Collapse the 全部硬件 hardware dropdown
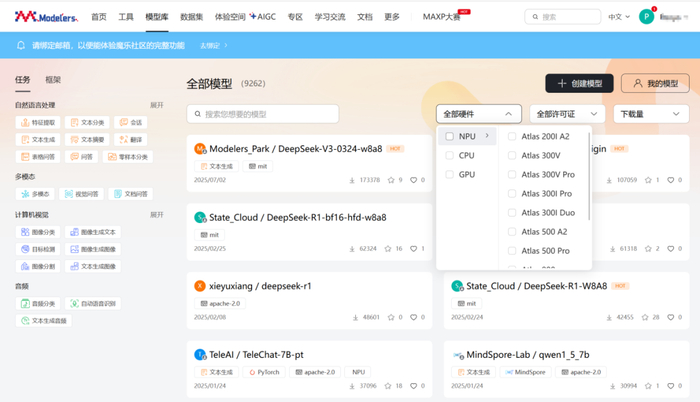 pyautogui.click(x=479, y=114)
